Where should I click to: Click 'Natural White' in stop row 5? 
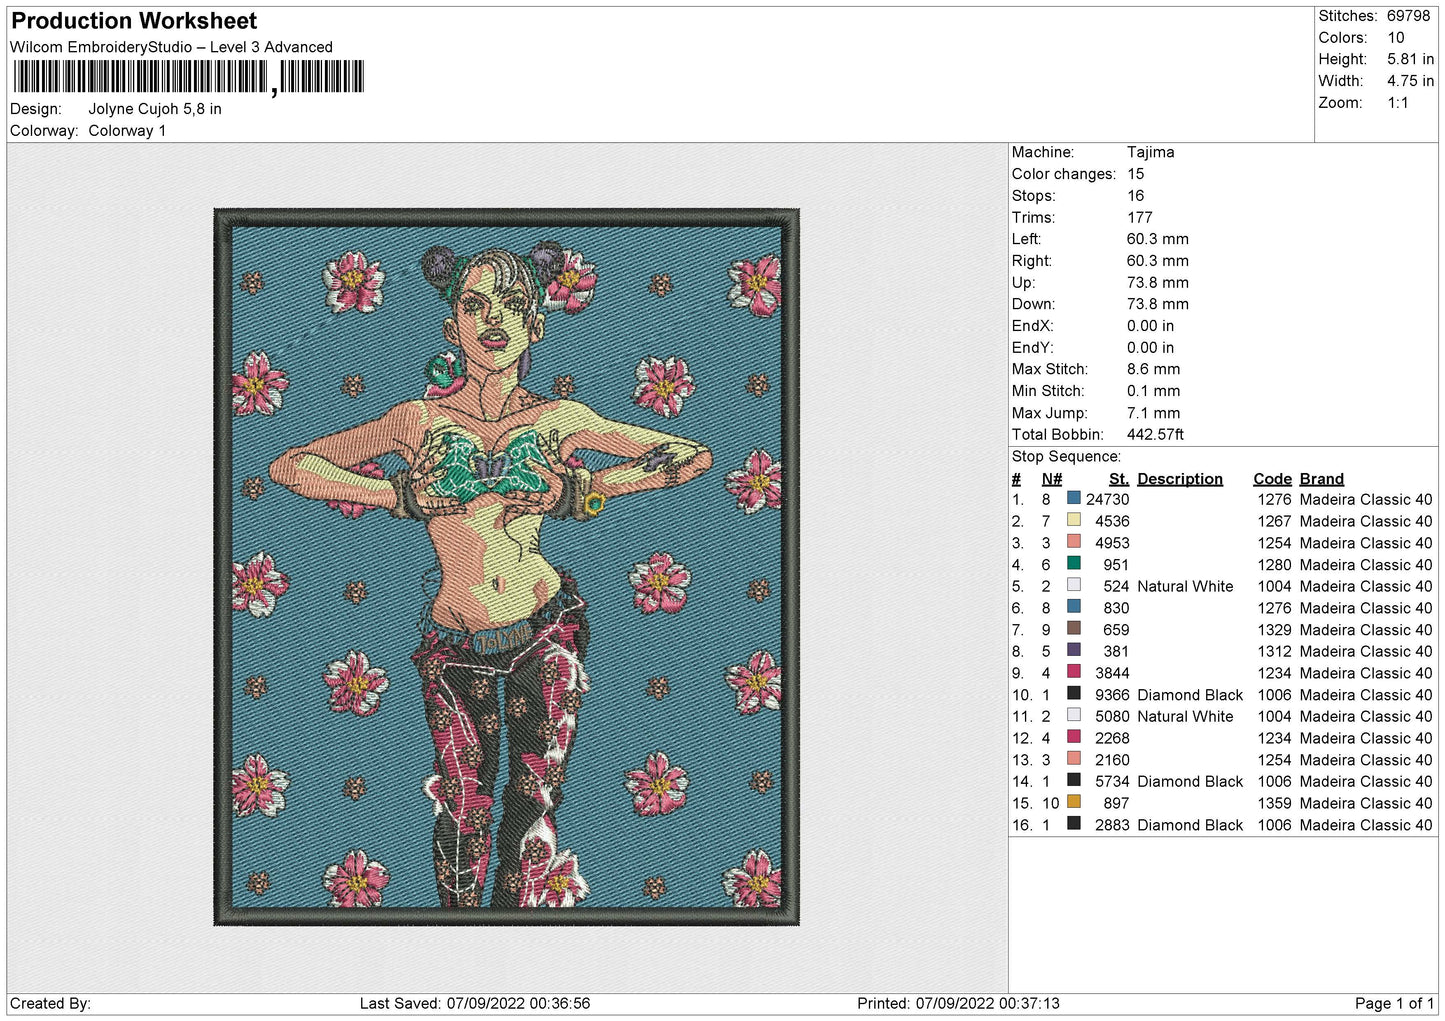(x=1185, y=587)
